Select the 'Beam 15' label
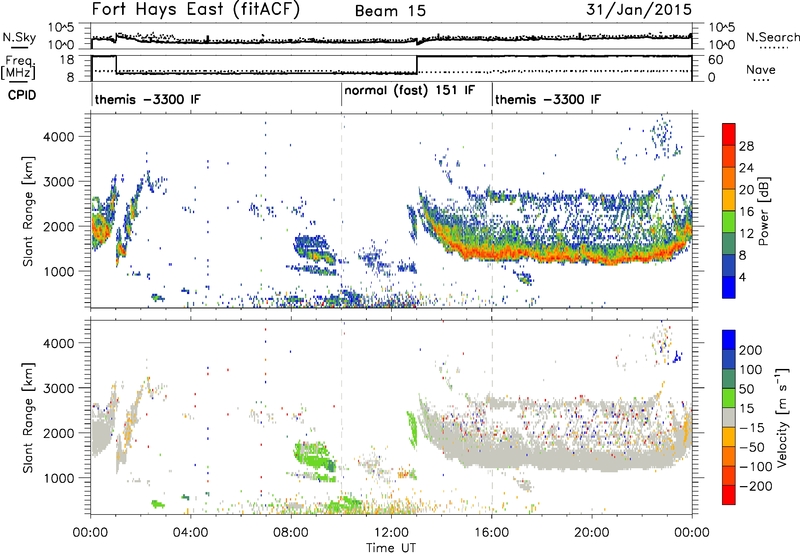Viewport: 800px width, 554px height. 390,11
